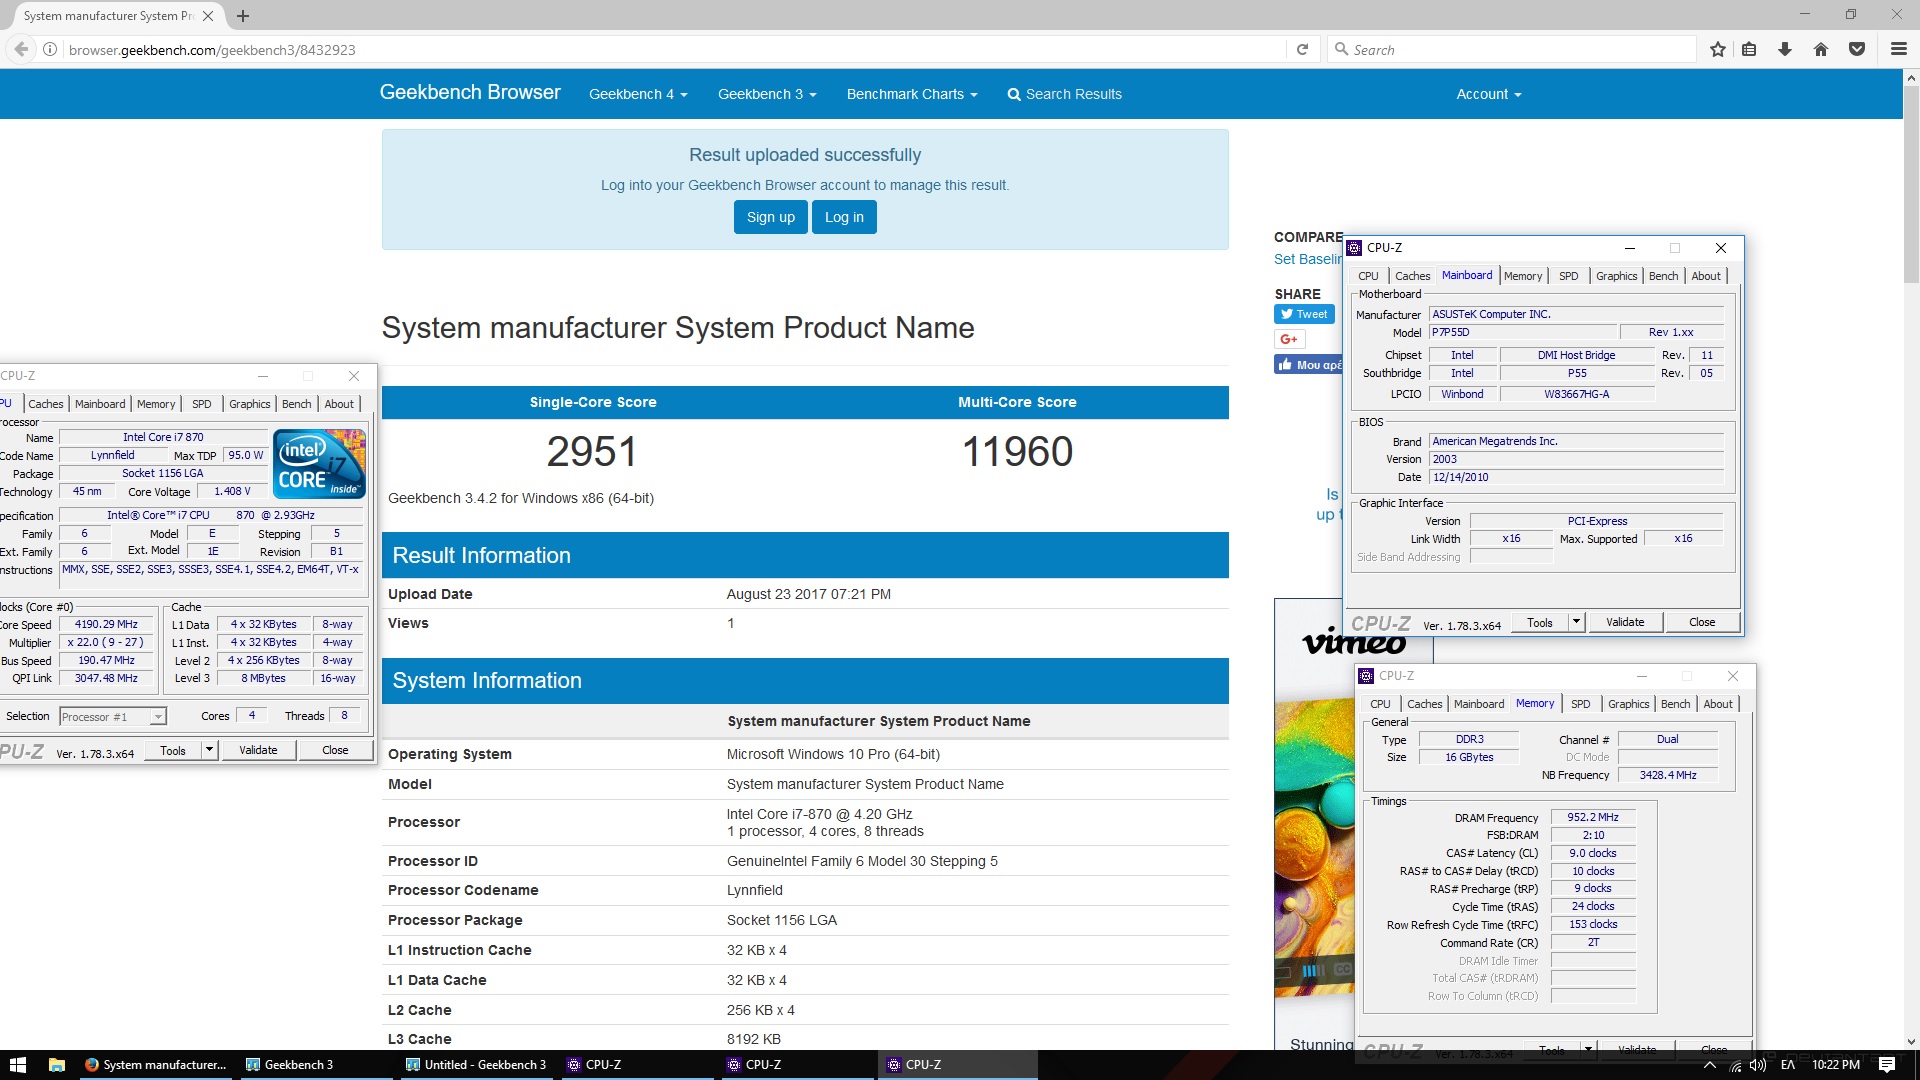Click the network icon in the system tray
The height and width of the screenshot is (1080, 1920).
coord(1735,1065)
